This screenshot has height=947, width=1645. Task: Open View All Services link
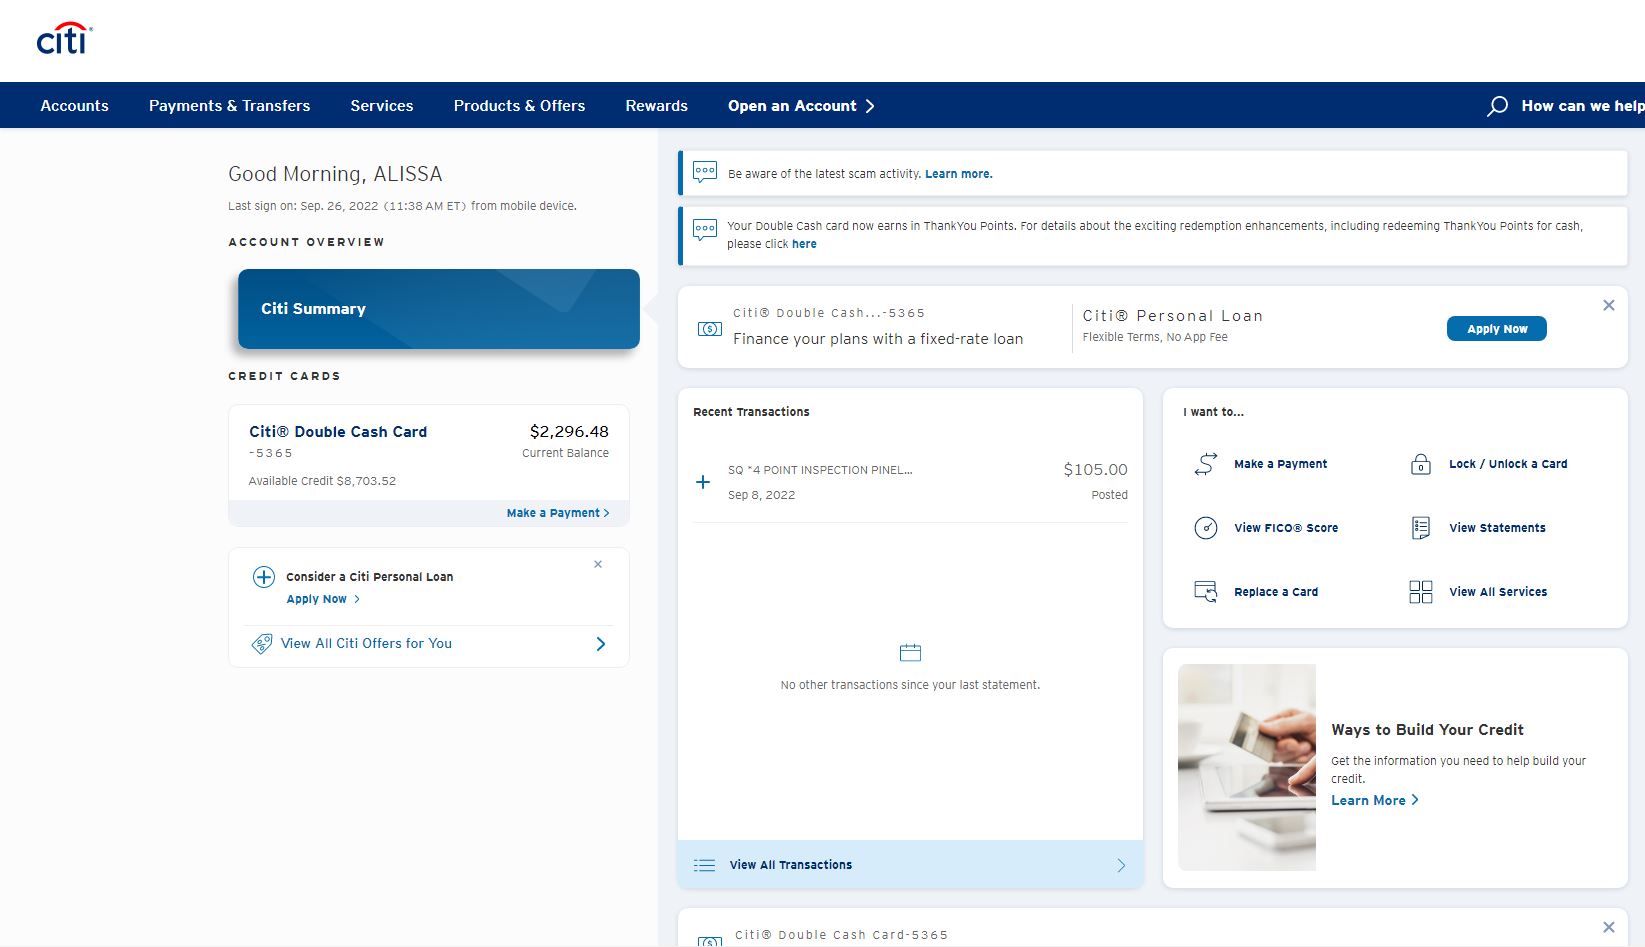(x=1498, y=592)
